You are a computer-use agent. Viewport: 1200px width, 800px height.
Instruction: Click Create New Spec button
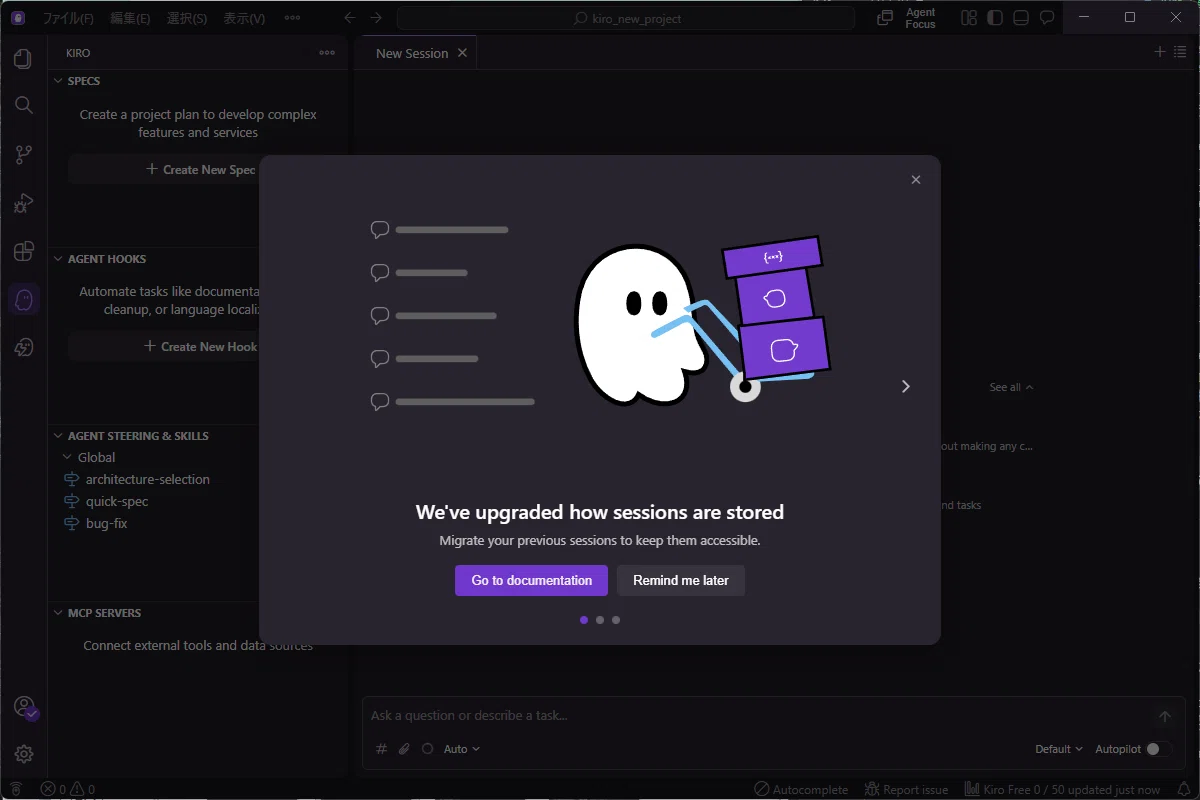tap(200, 169)
